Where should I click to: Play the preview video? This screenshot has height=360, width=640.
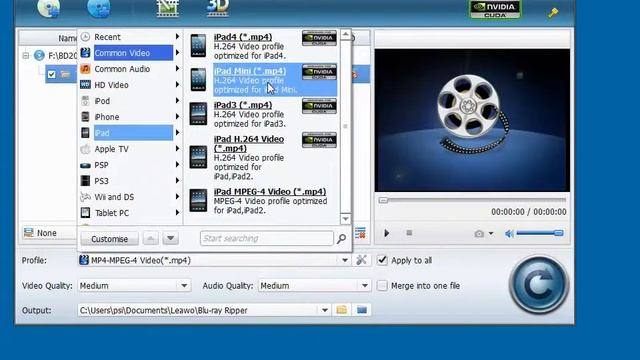pyautogui.click(x=387, y=233)
